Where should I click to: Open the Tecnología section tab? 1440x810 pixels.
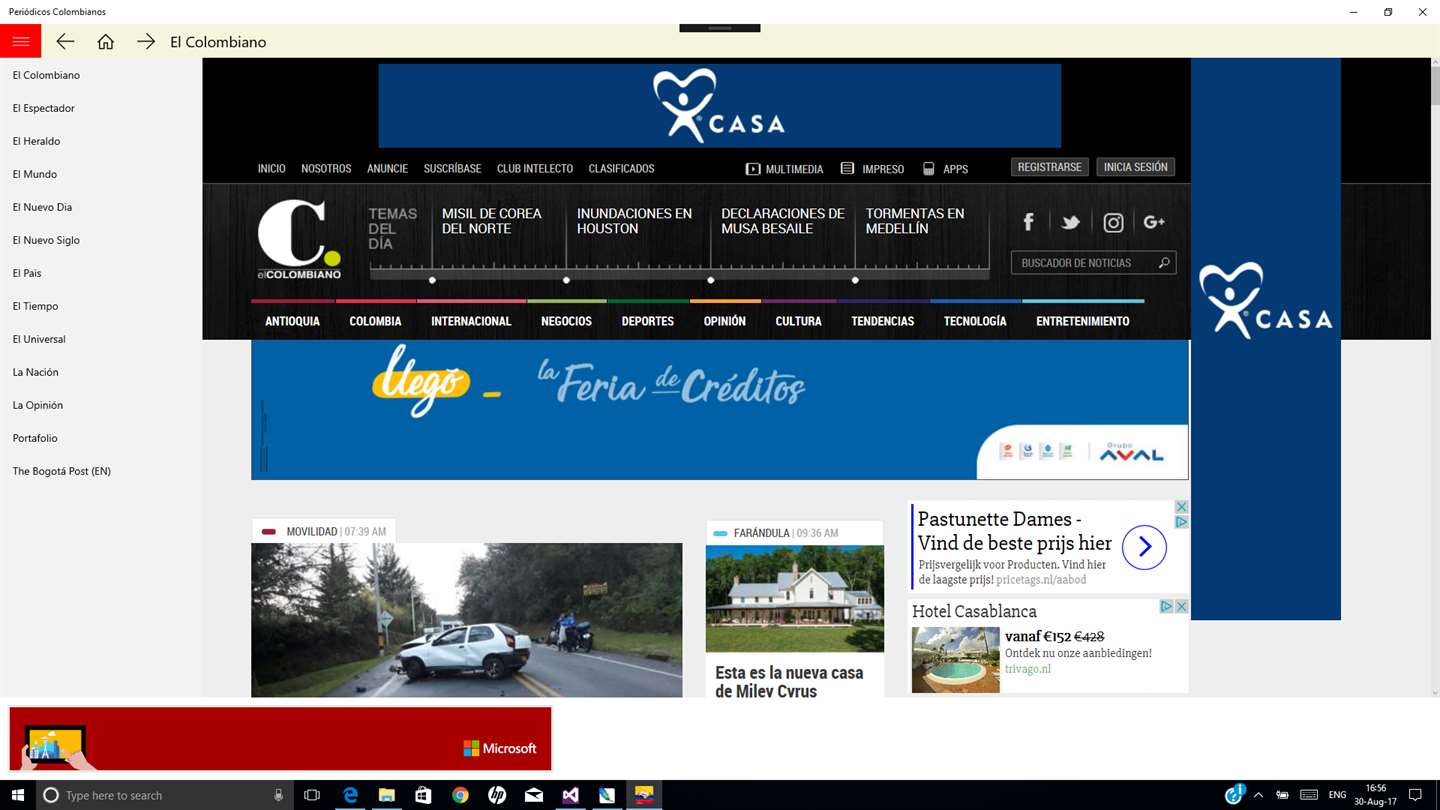[x=975, y=321]
